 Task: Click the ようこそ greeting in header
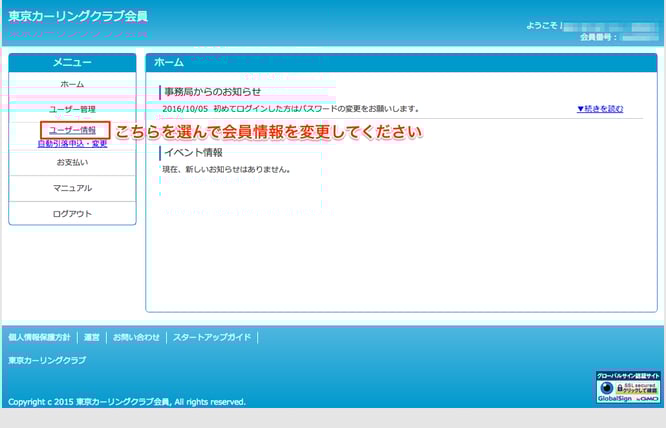(544, 26)
